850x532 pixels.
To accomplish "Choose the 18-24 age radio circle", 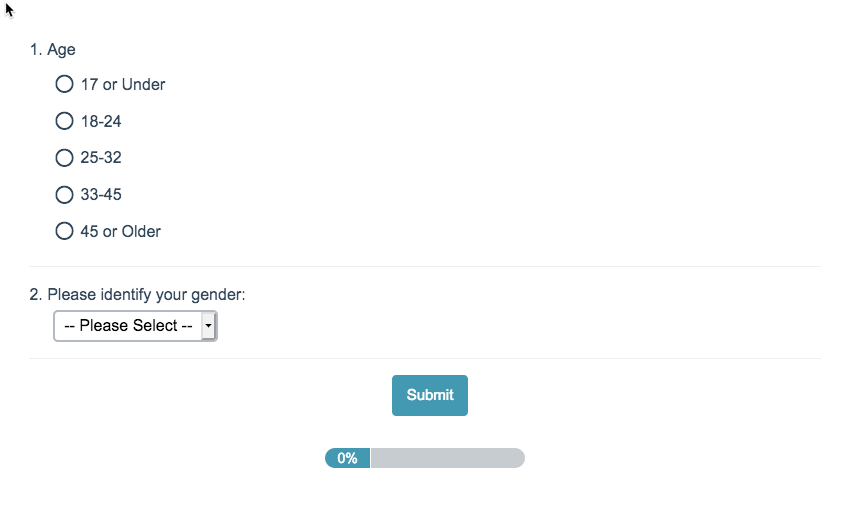I will (64, 121).
